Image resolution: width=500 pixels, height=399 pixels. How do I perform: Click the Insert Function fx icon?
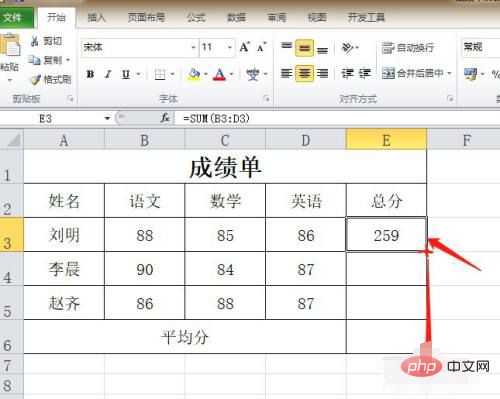(165, 118)
